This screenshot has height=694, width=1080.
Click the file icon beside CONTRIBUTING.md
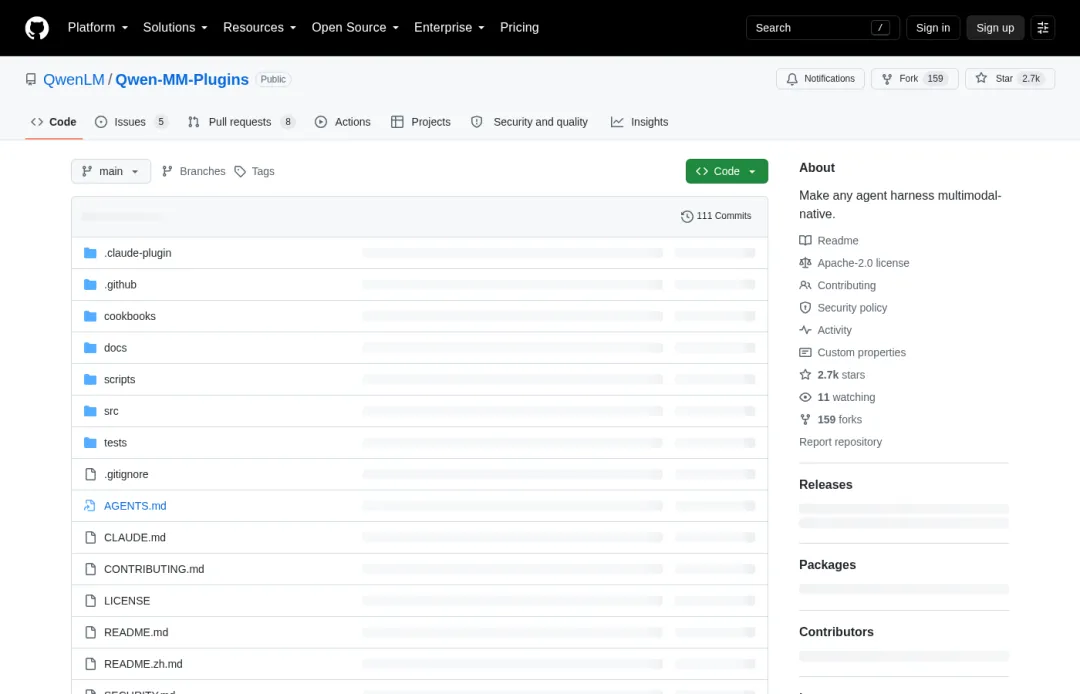coord(90,569)
